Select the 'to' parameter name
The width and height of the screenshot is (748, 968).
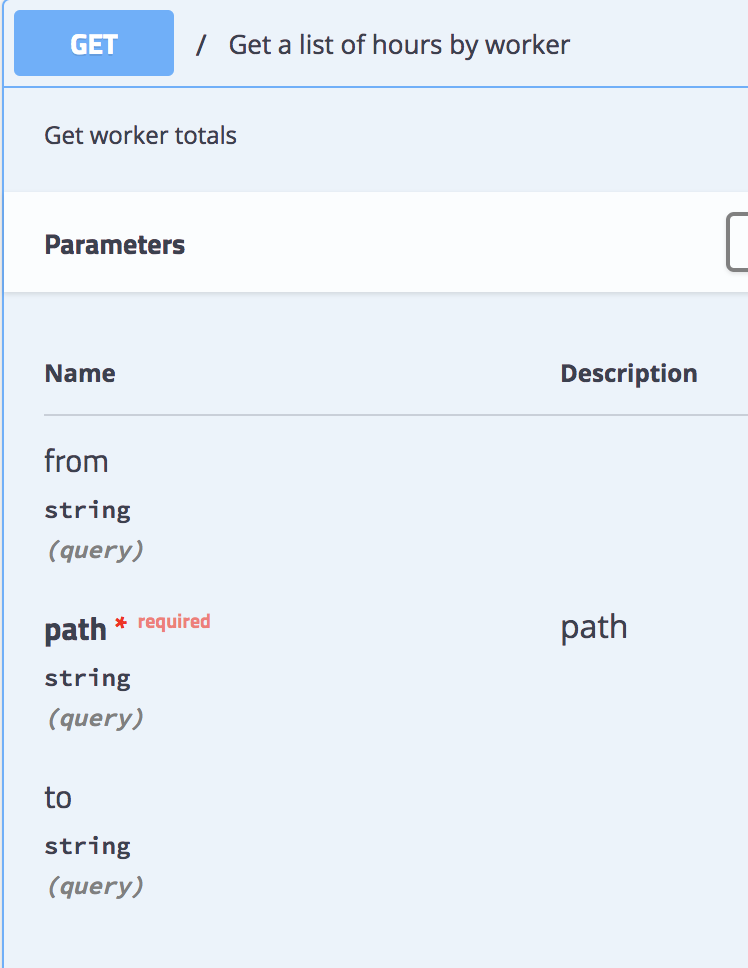[x=58, y=797]
